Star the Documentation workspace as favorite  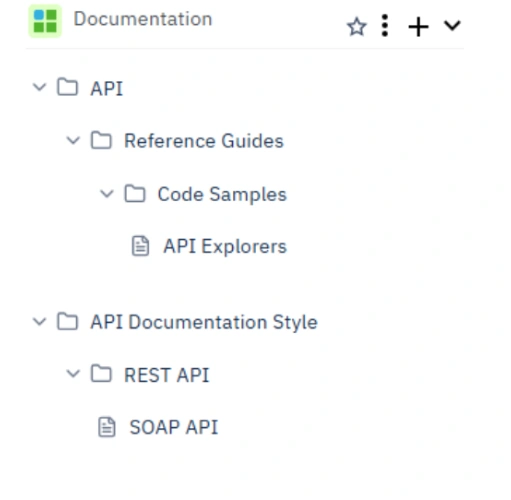357,27
